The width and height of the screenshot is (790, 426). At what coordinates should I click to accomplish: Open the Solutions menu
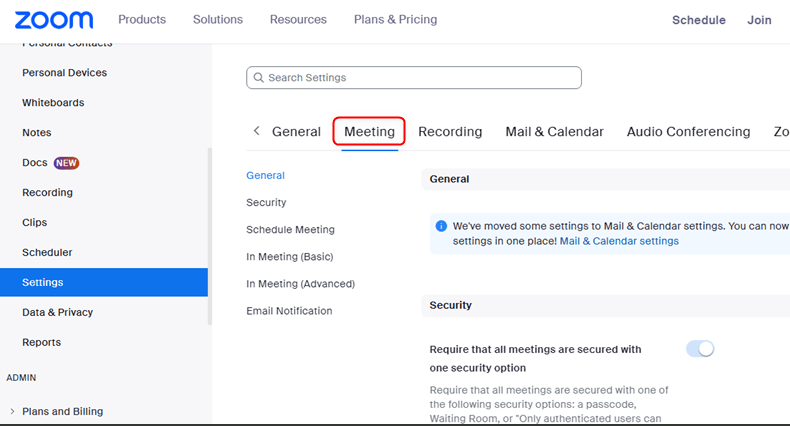218,20
